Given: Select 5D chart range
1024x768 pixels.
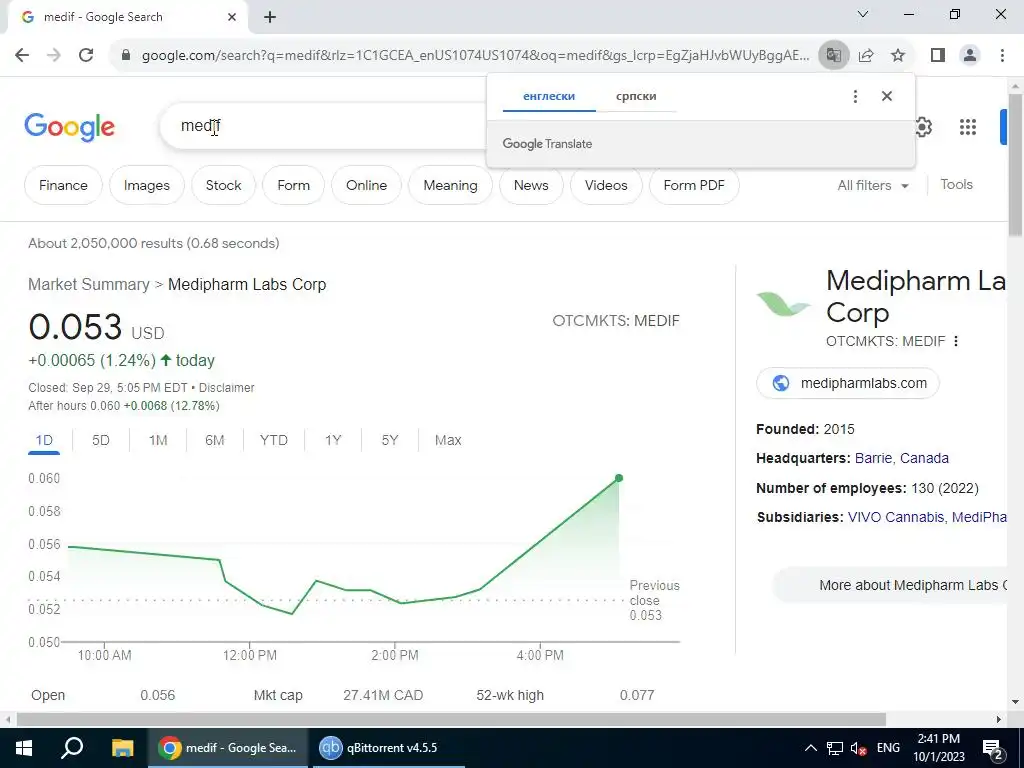Looking at the screenshot, I should coord(101,440).
